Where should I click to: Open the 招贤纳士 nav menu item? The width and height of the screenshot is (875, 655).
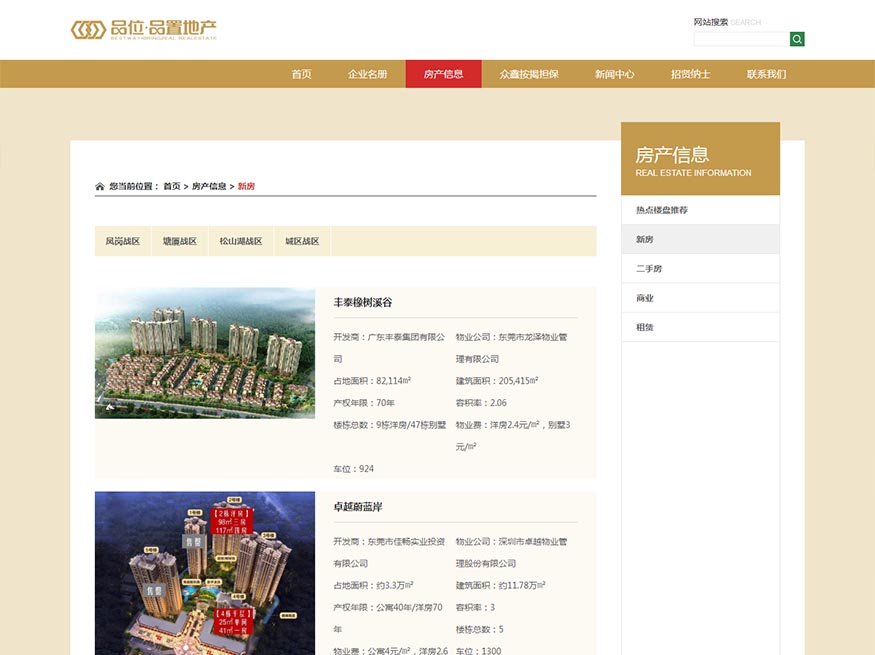coord(690,74)
